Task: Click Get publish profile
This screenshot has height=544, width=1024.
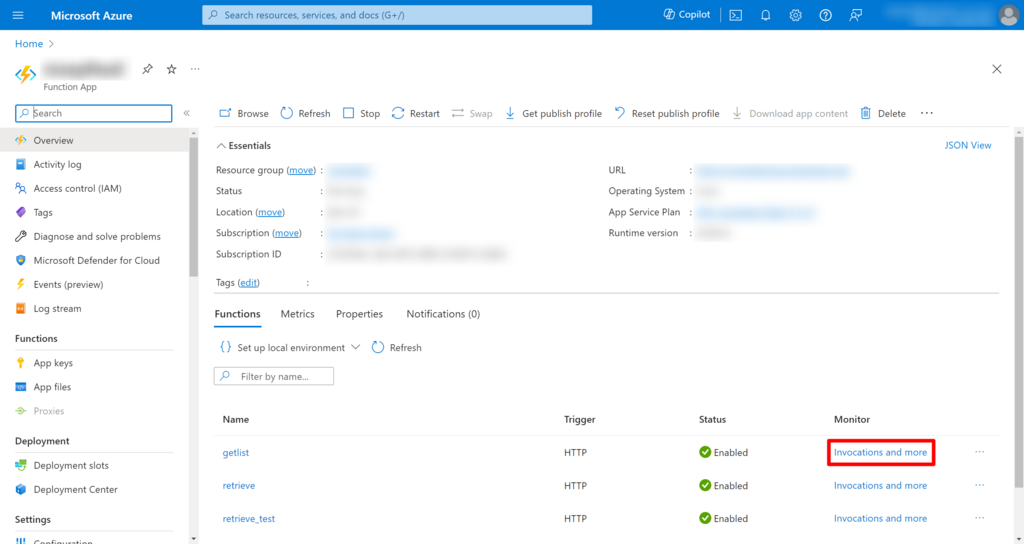Action: pos(553,113)
